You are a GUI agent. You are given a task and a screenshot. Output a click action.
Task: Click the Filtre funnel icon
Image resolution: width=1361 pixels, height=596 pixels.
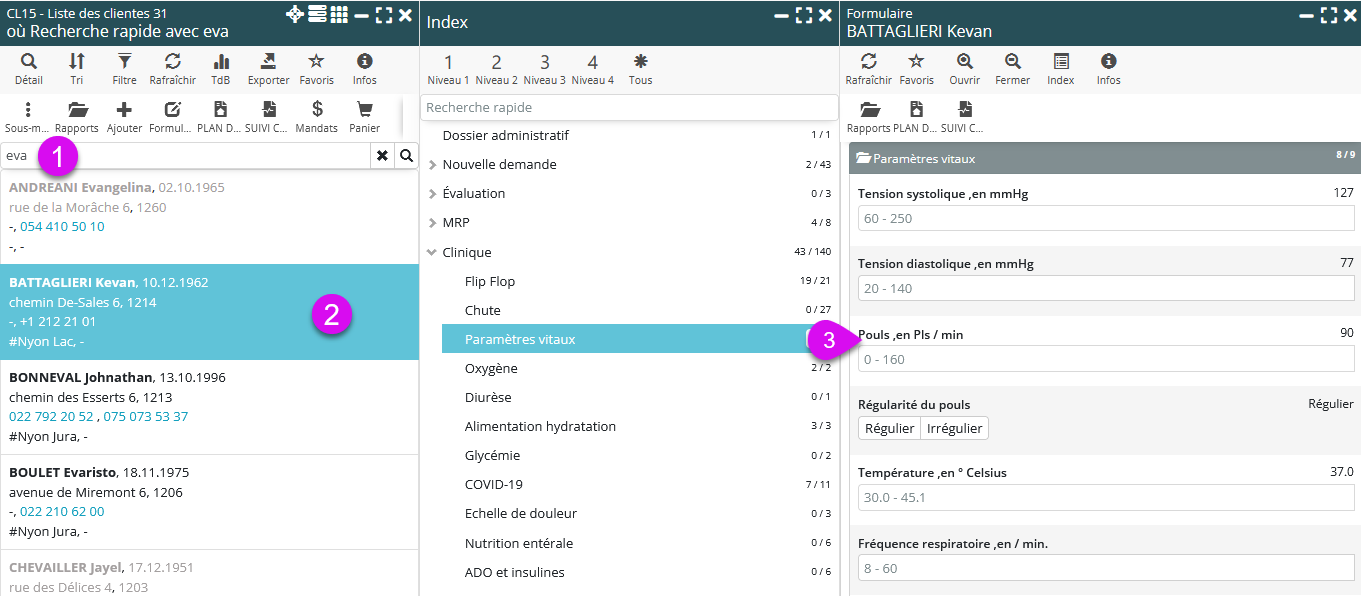coord(124,68)
